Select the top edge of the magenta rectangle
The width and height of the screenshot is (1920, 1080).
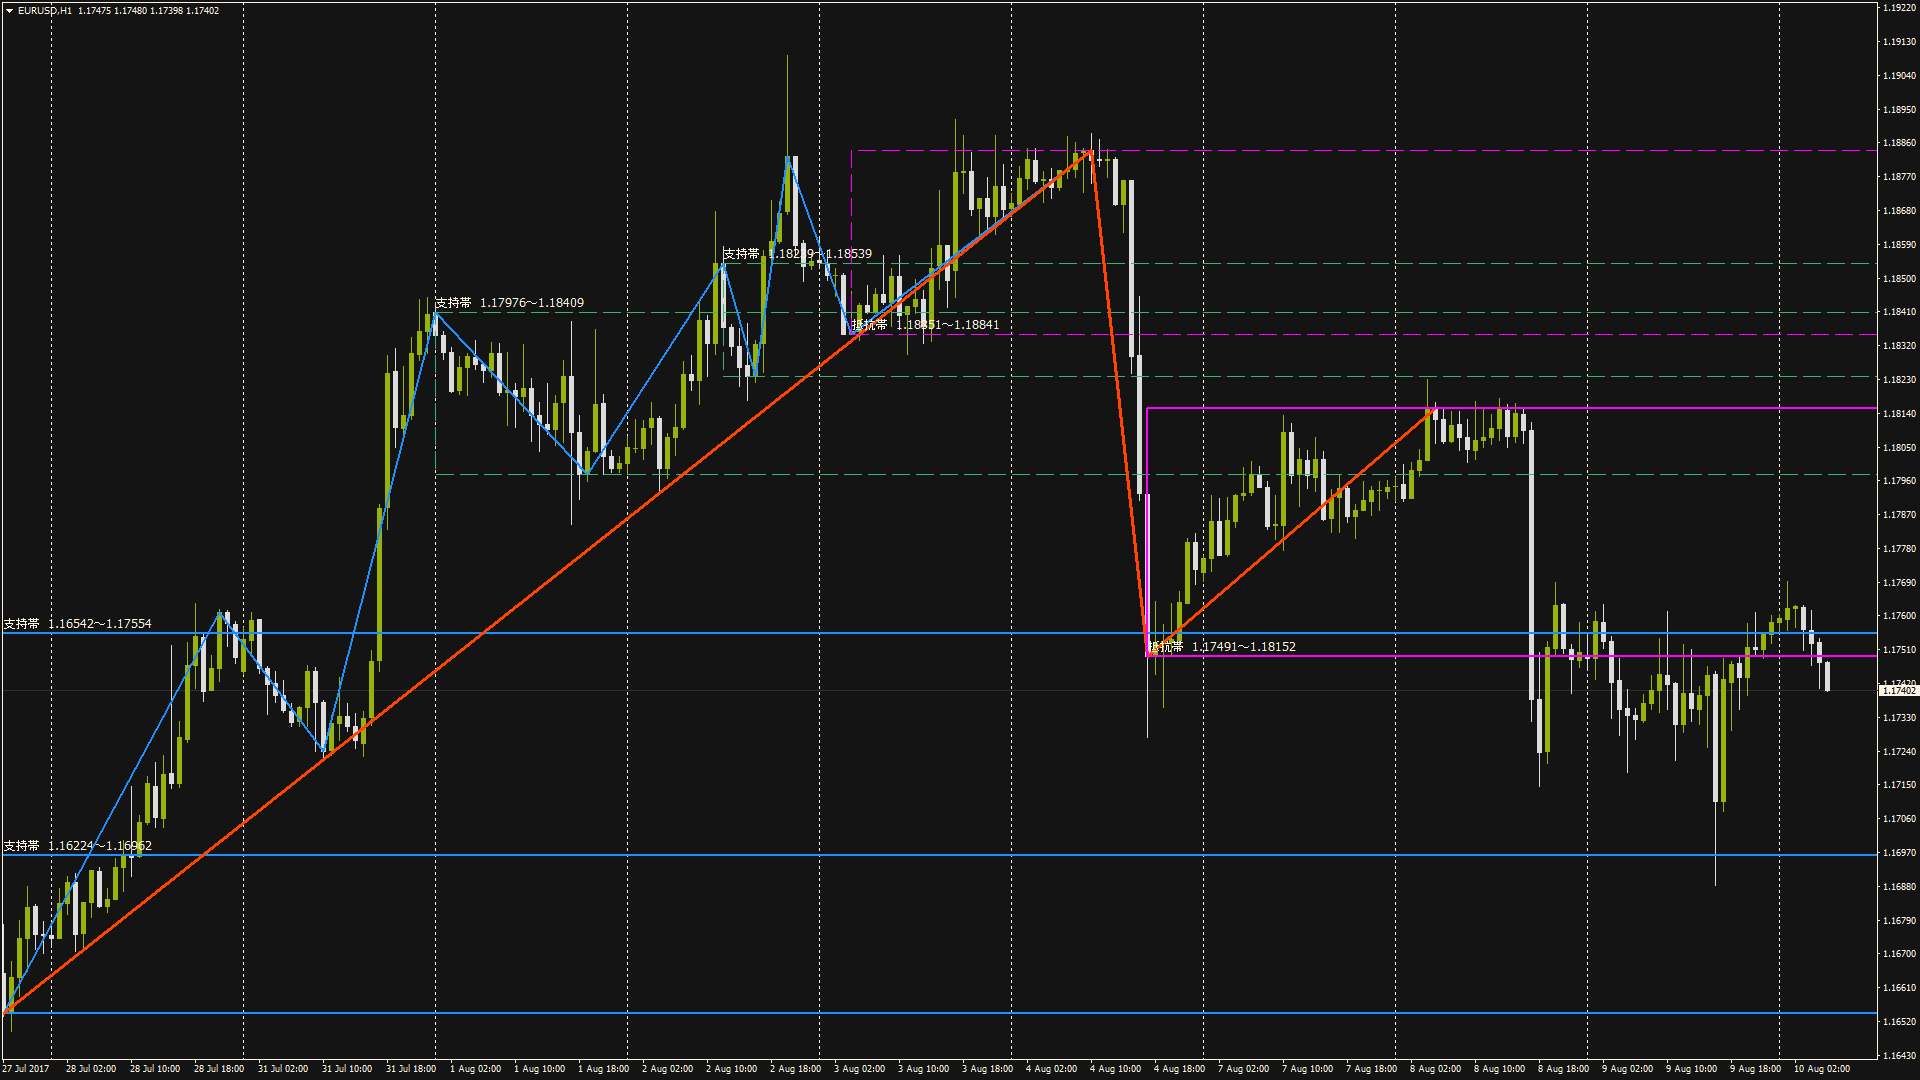click(x=1511, y=408)
